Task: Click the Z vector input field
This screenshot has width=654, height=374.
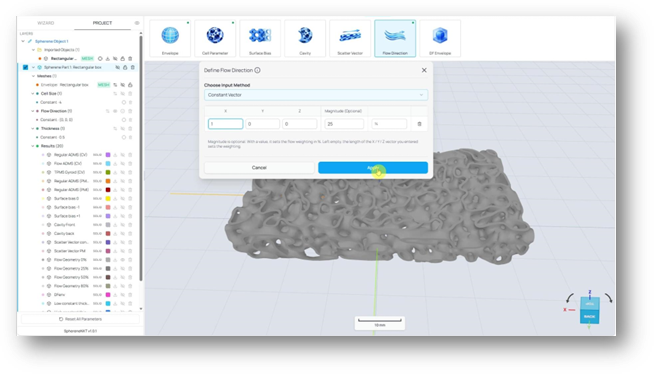Action: [299, 124]
